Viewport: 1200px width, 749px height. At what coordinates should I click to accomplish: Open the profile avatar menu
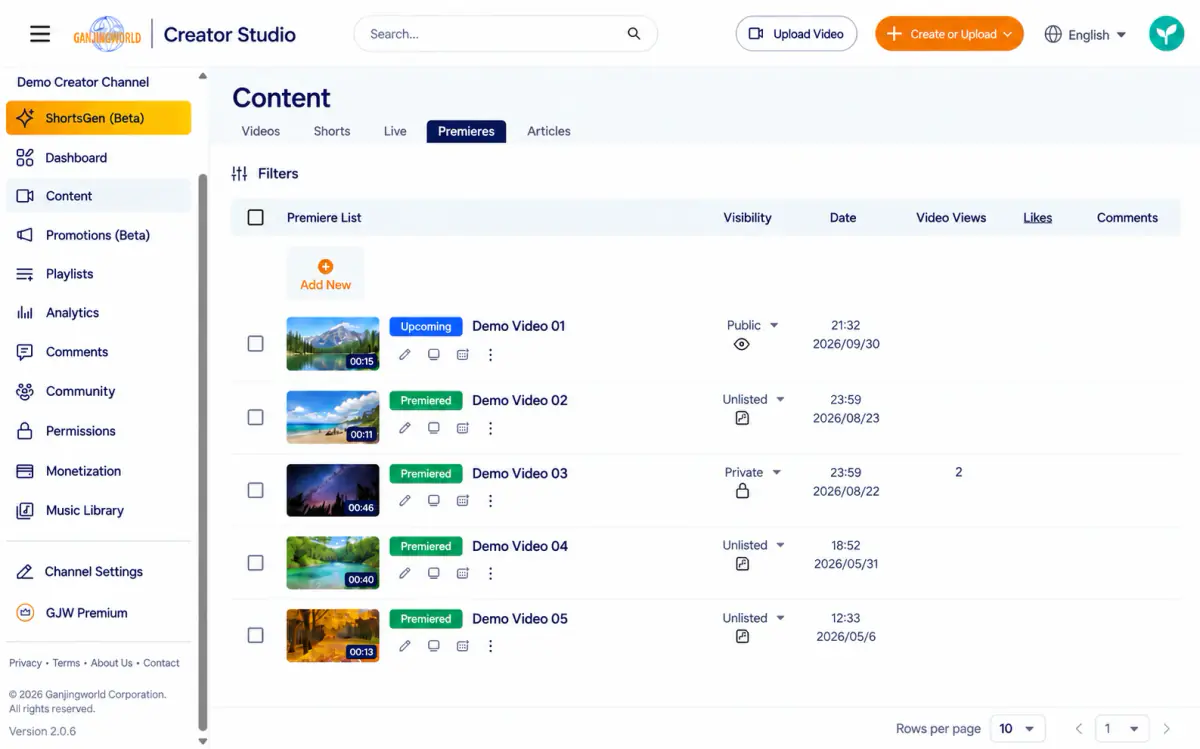point(1166,34)
